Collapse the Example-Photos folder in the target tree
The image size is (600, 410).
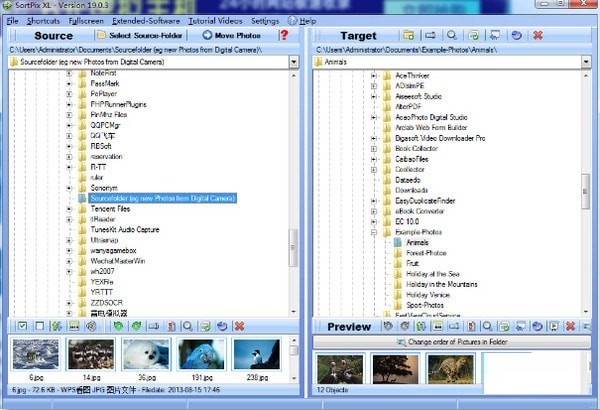point(374,232)
